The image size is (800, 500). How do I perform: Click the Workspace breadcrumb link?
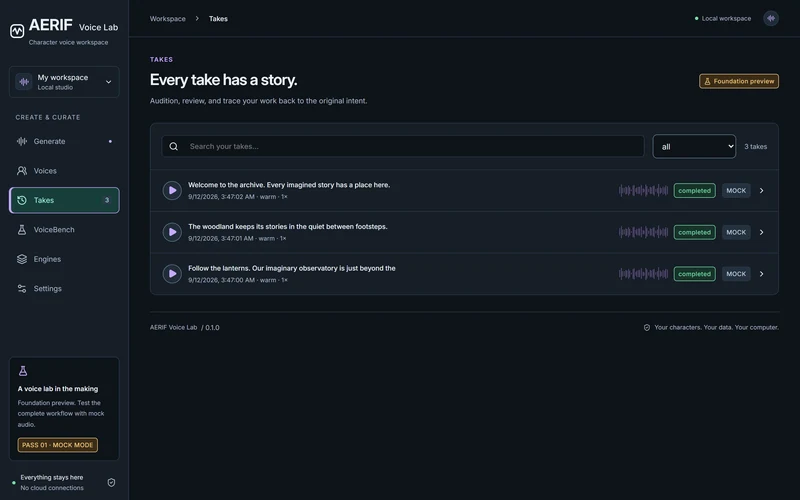167,19
